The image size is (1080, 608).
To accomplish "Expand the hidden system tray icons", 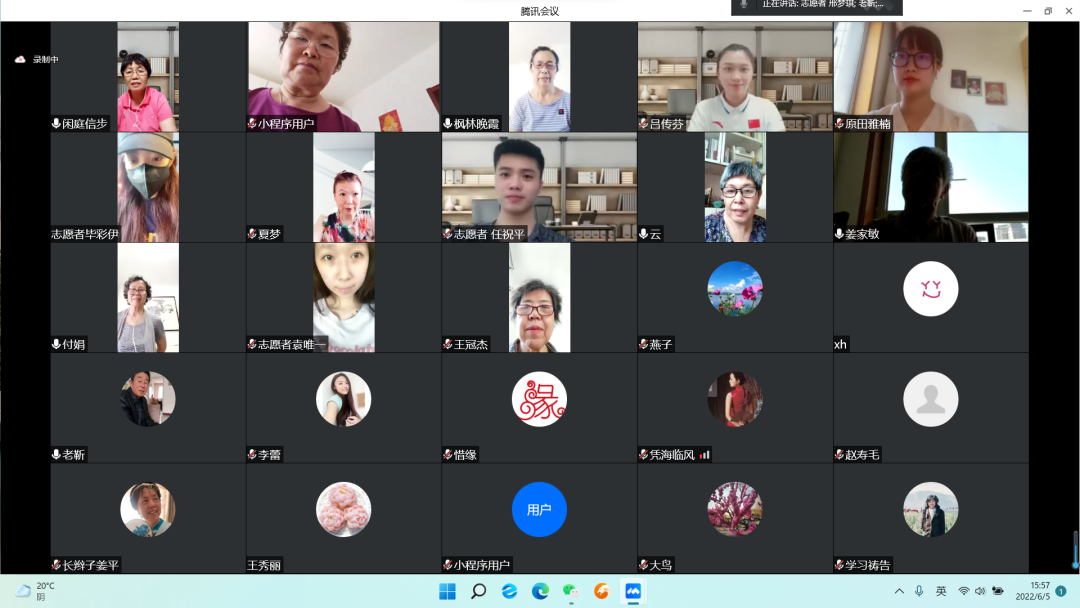I will [x=901, y=592].
